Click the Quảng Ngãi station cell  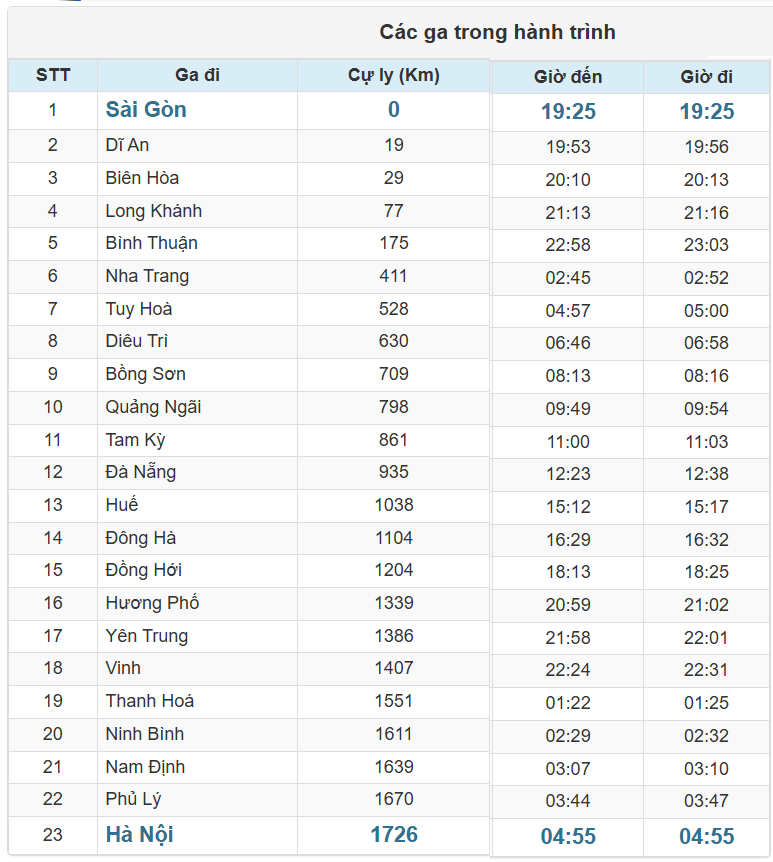pos(153,407)
